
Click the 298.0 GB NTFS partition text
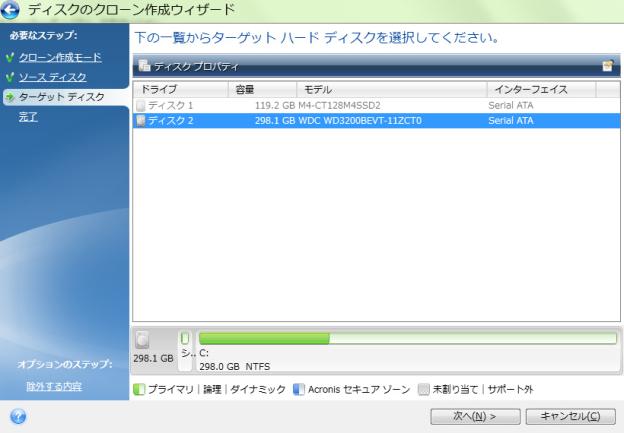coord(235,367)
